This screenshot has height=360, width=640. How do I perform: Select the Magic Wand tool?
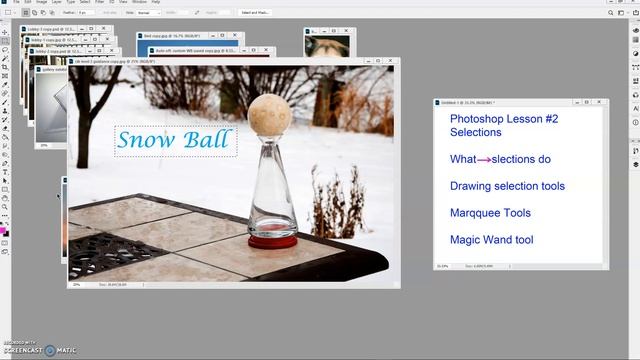click(x=5, y=58)
